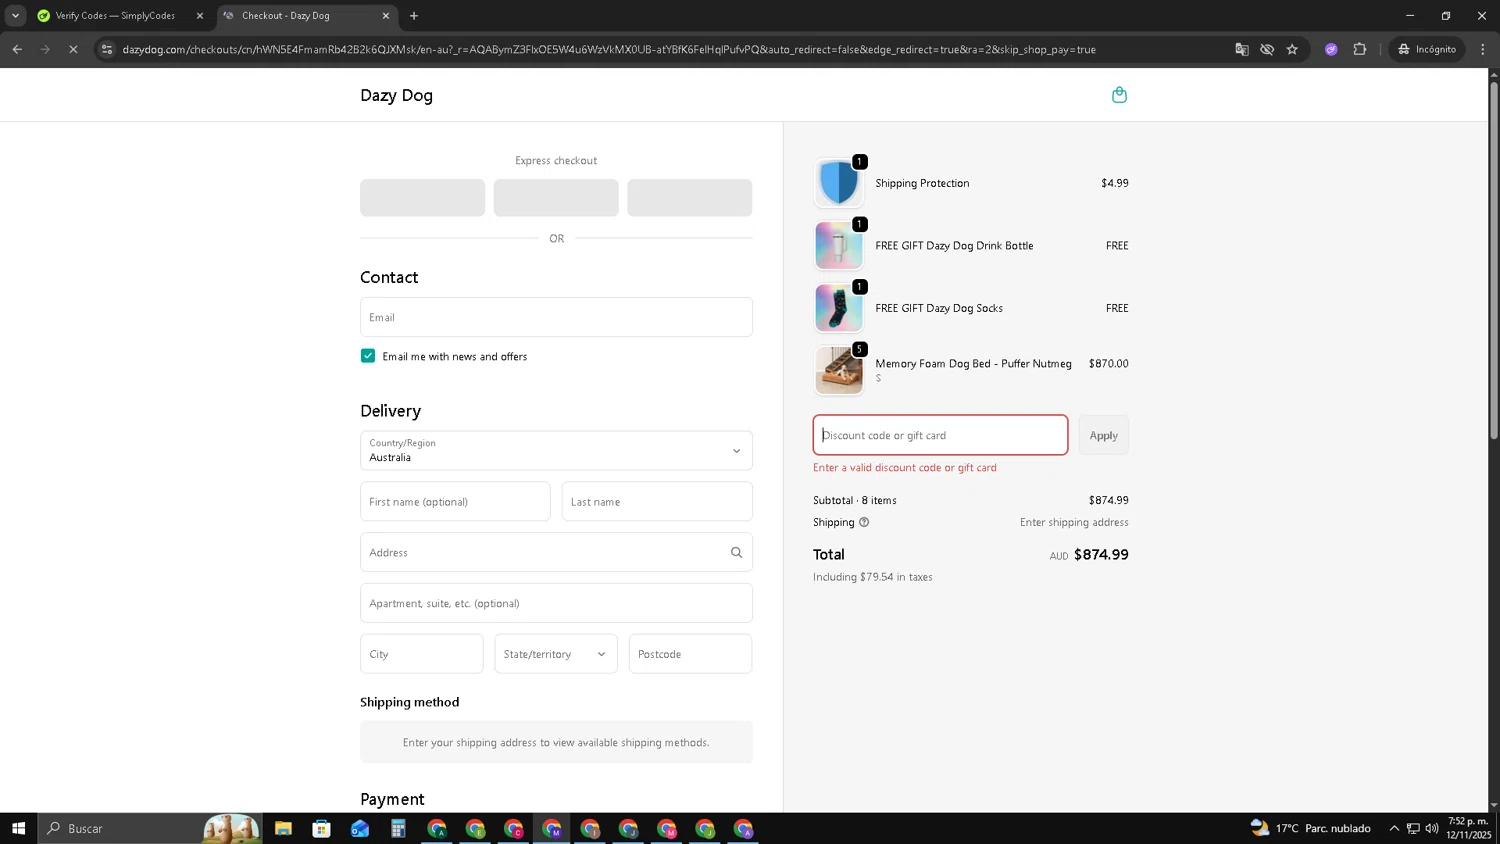Open the purple extension icon in toolbar

[1331, 49]
